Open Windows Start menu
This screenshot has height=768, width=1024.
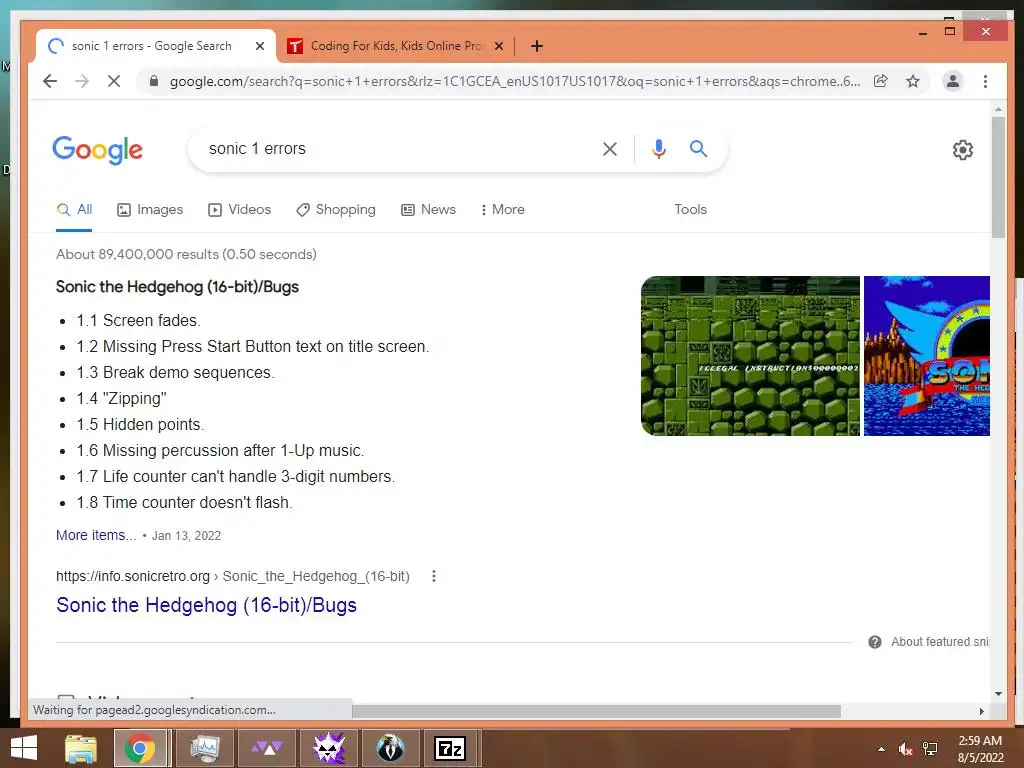(24, 748)
